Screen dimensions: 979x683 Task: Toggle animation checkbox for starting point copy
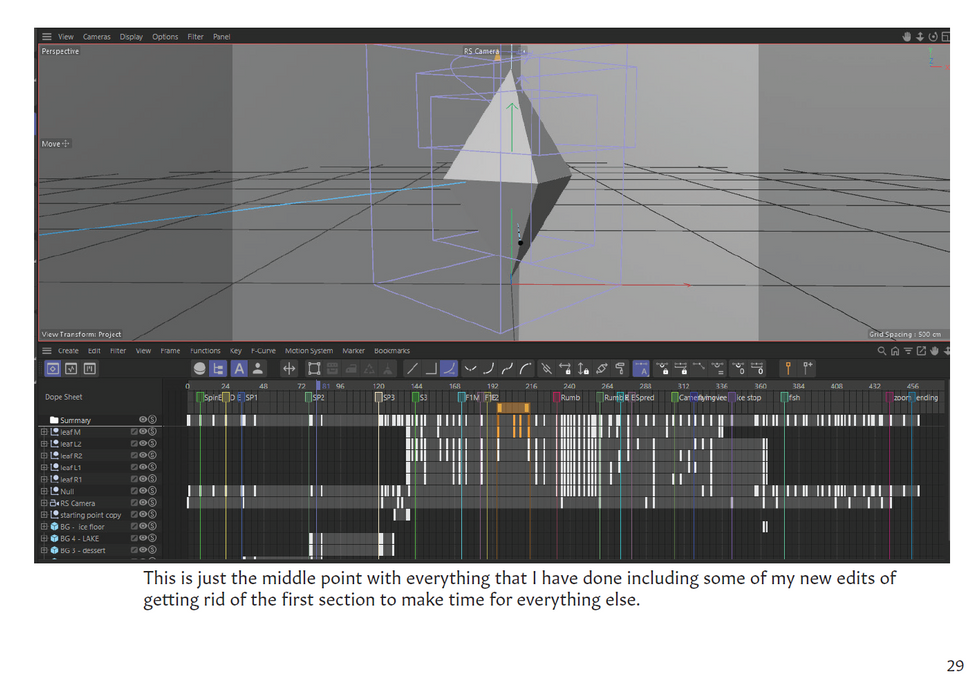(134, 515)
